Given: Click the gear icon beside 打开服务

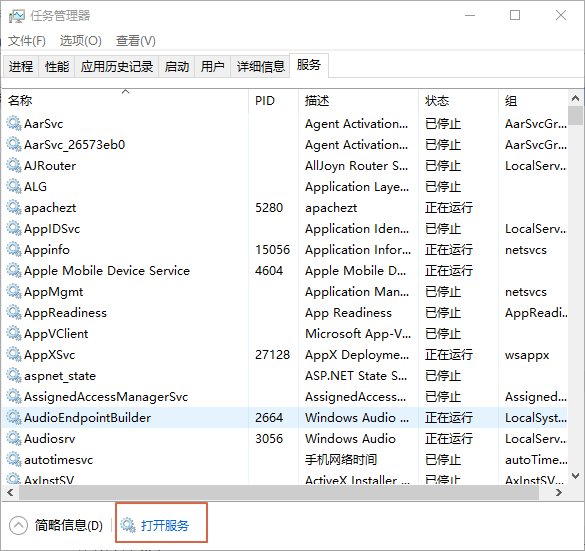Looking at the screenshot, I should click(128, 525).
